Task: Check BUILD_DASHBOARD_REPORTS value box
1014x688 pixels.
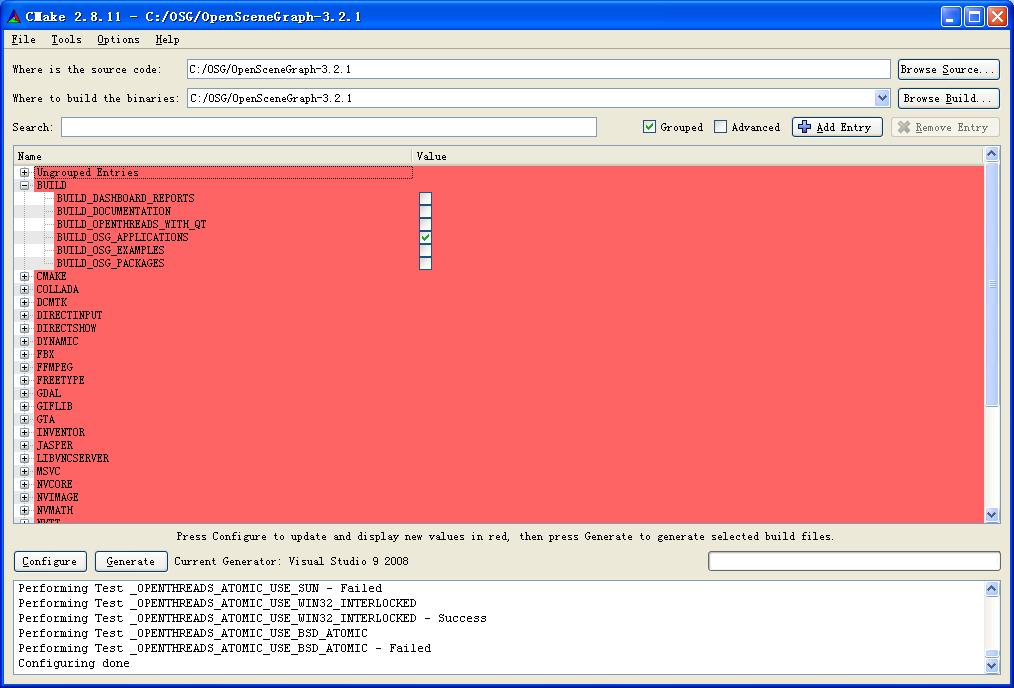Action: coord(425,199)
